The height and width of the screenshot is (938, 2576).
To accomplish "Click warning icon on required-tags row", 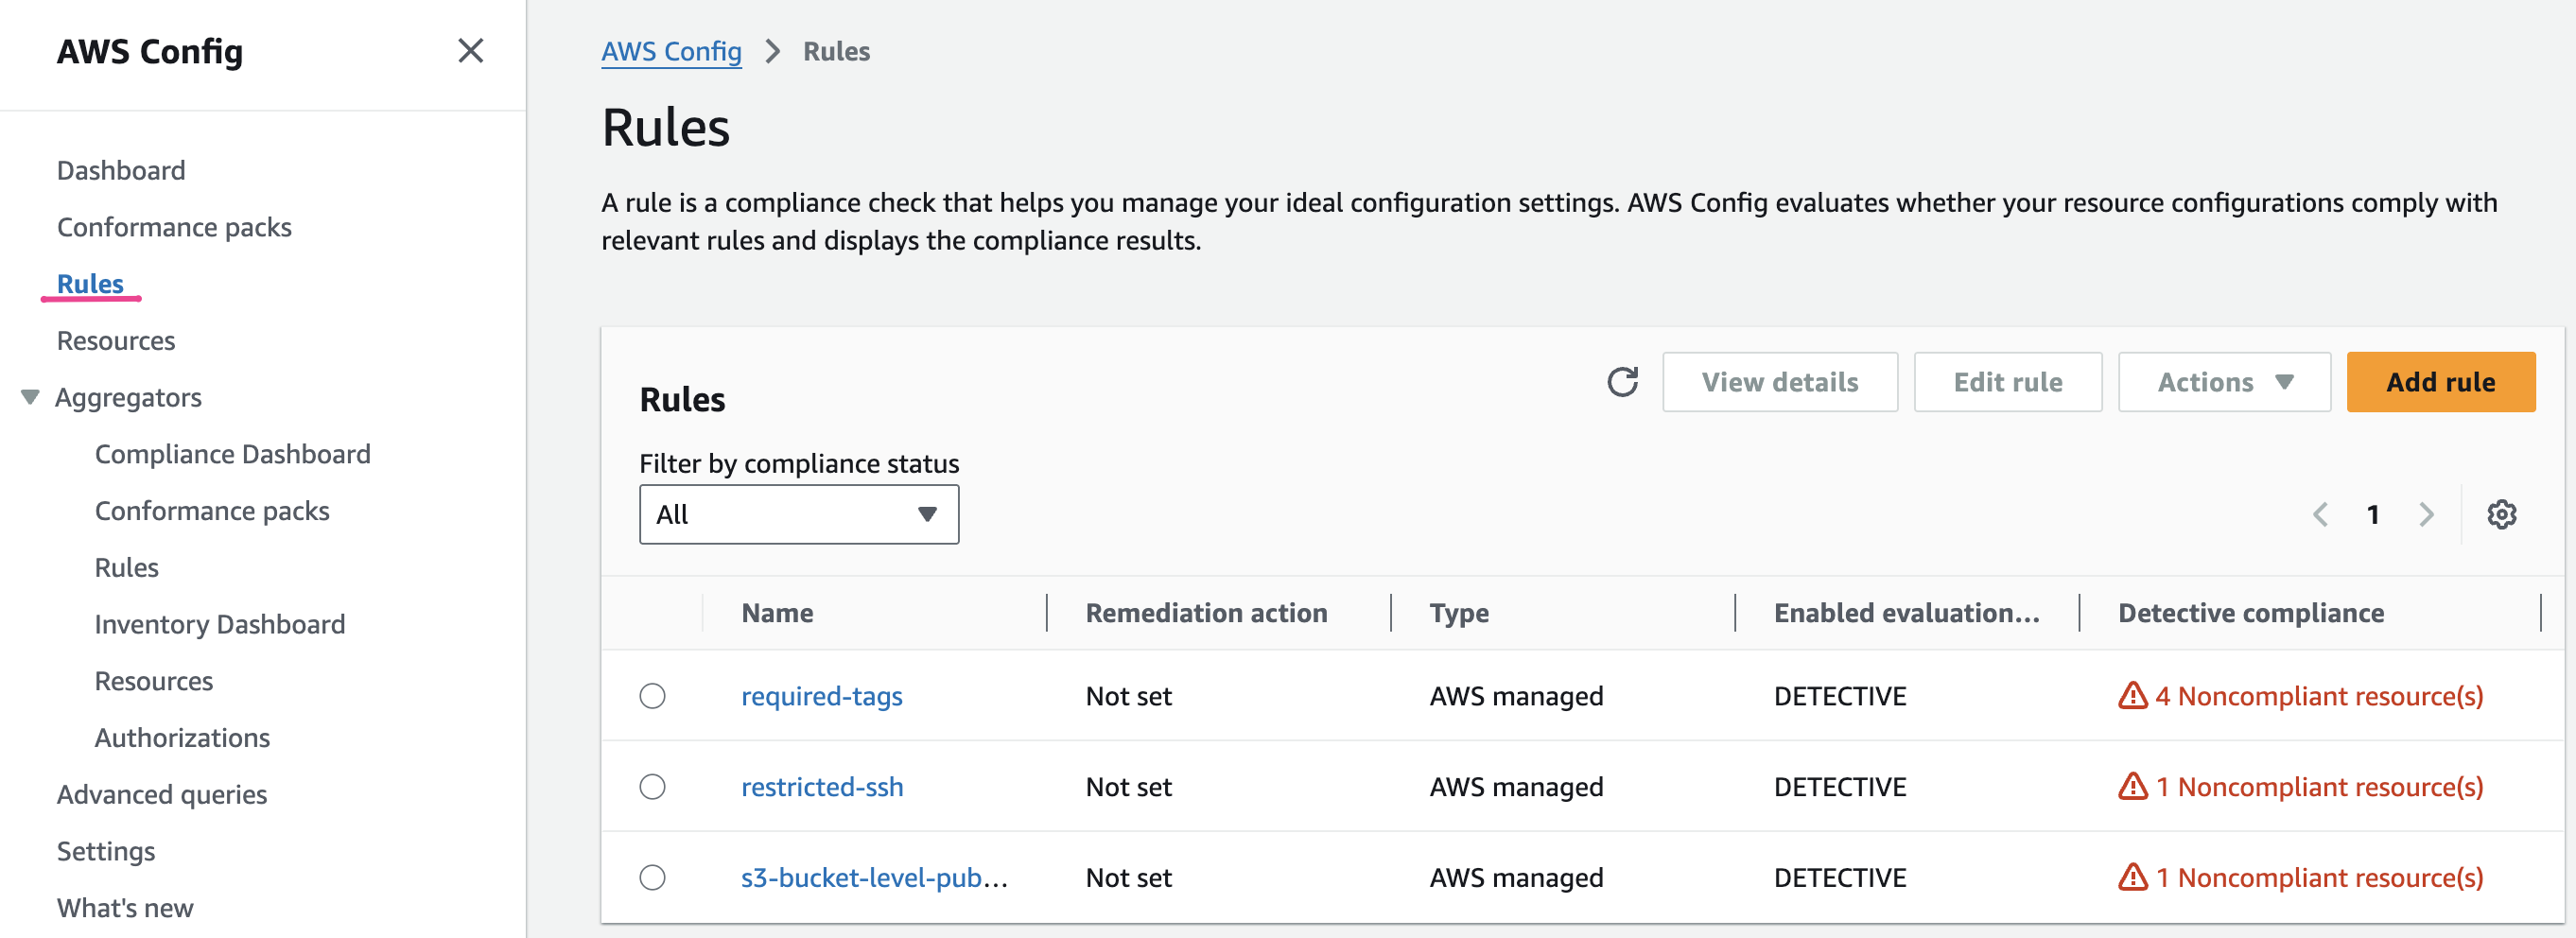I will [2132, 696].
